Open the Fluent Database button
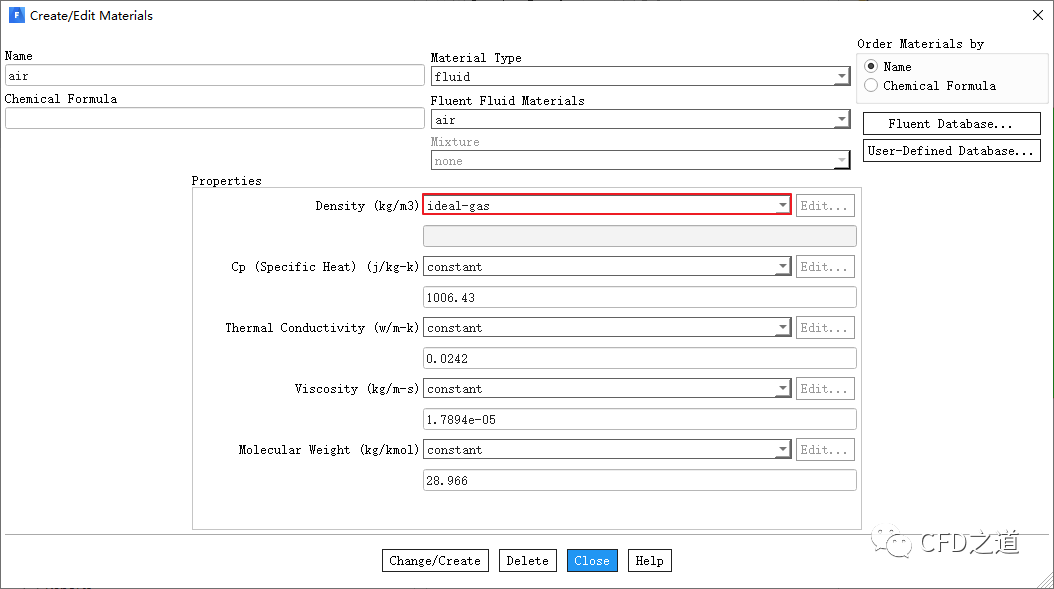Image resolution: width=1054 pixels, height=589 pixels. [951, 124]
